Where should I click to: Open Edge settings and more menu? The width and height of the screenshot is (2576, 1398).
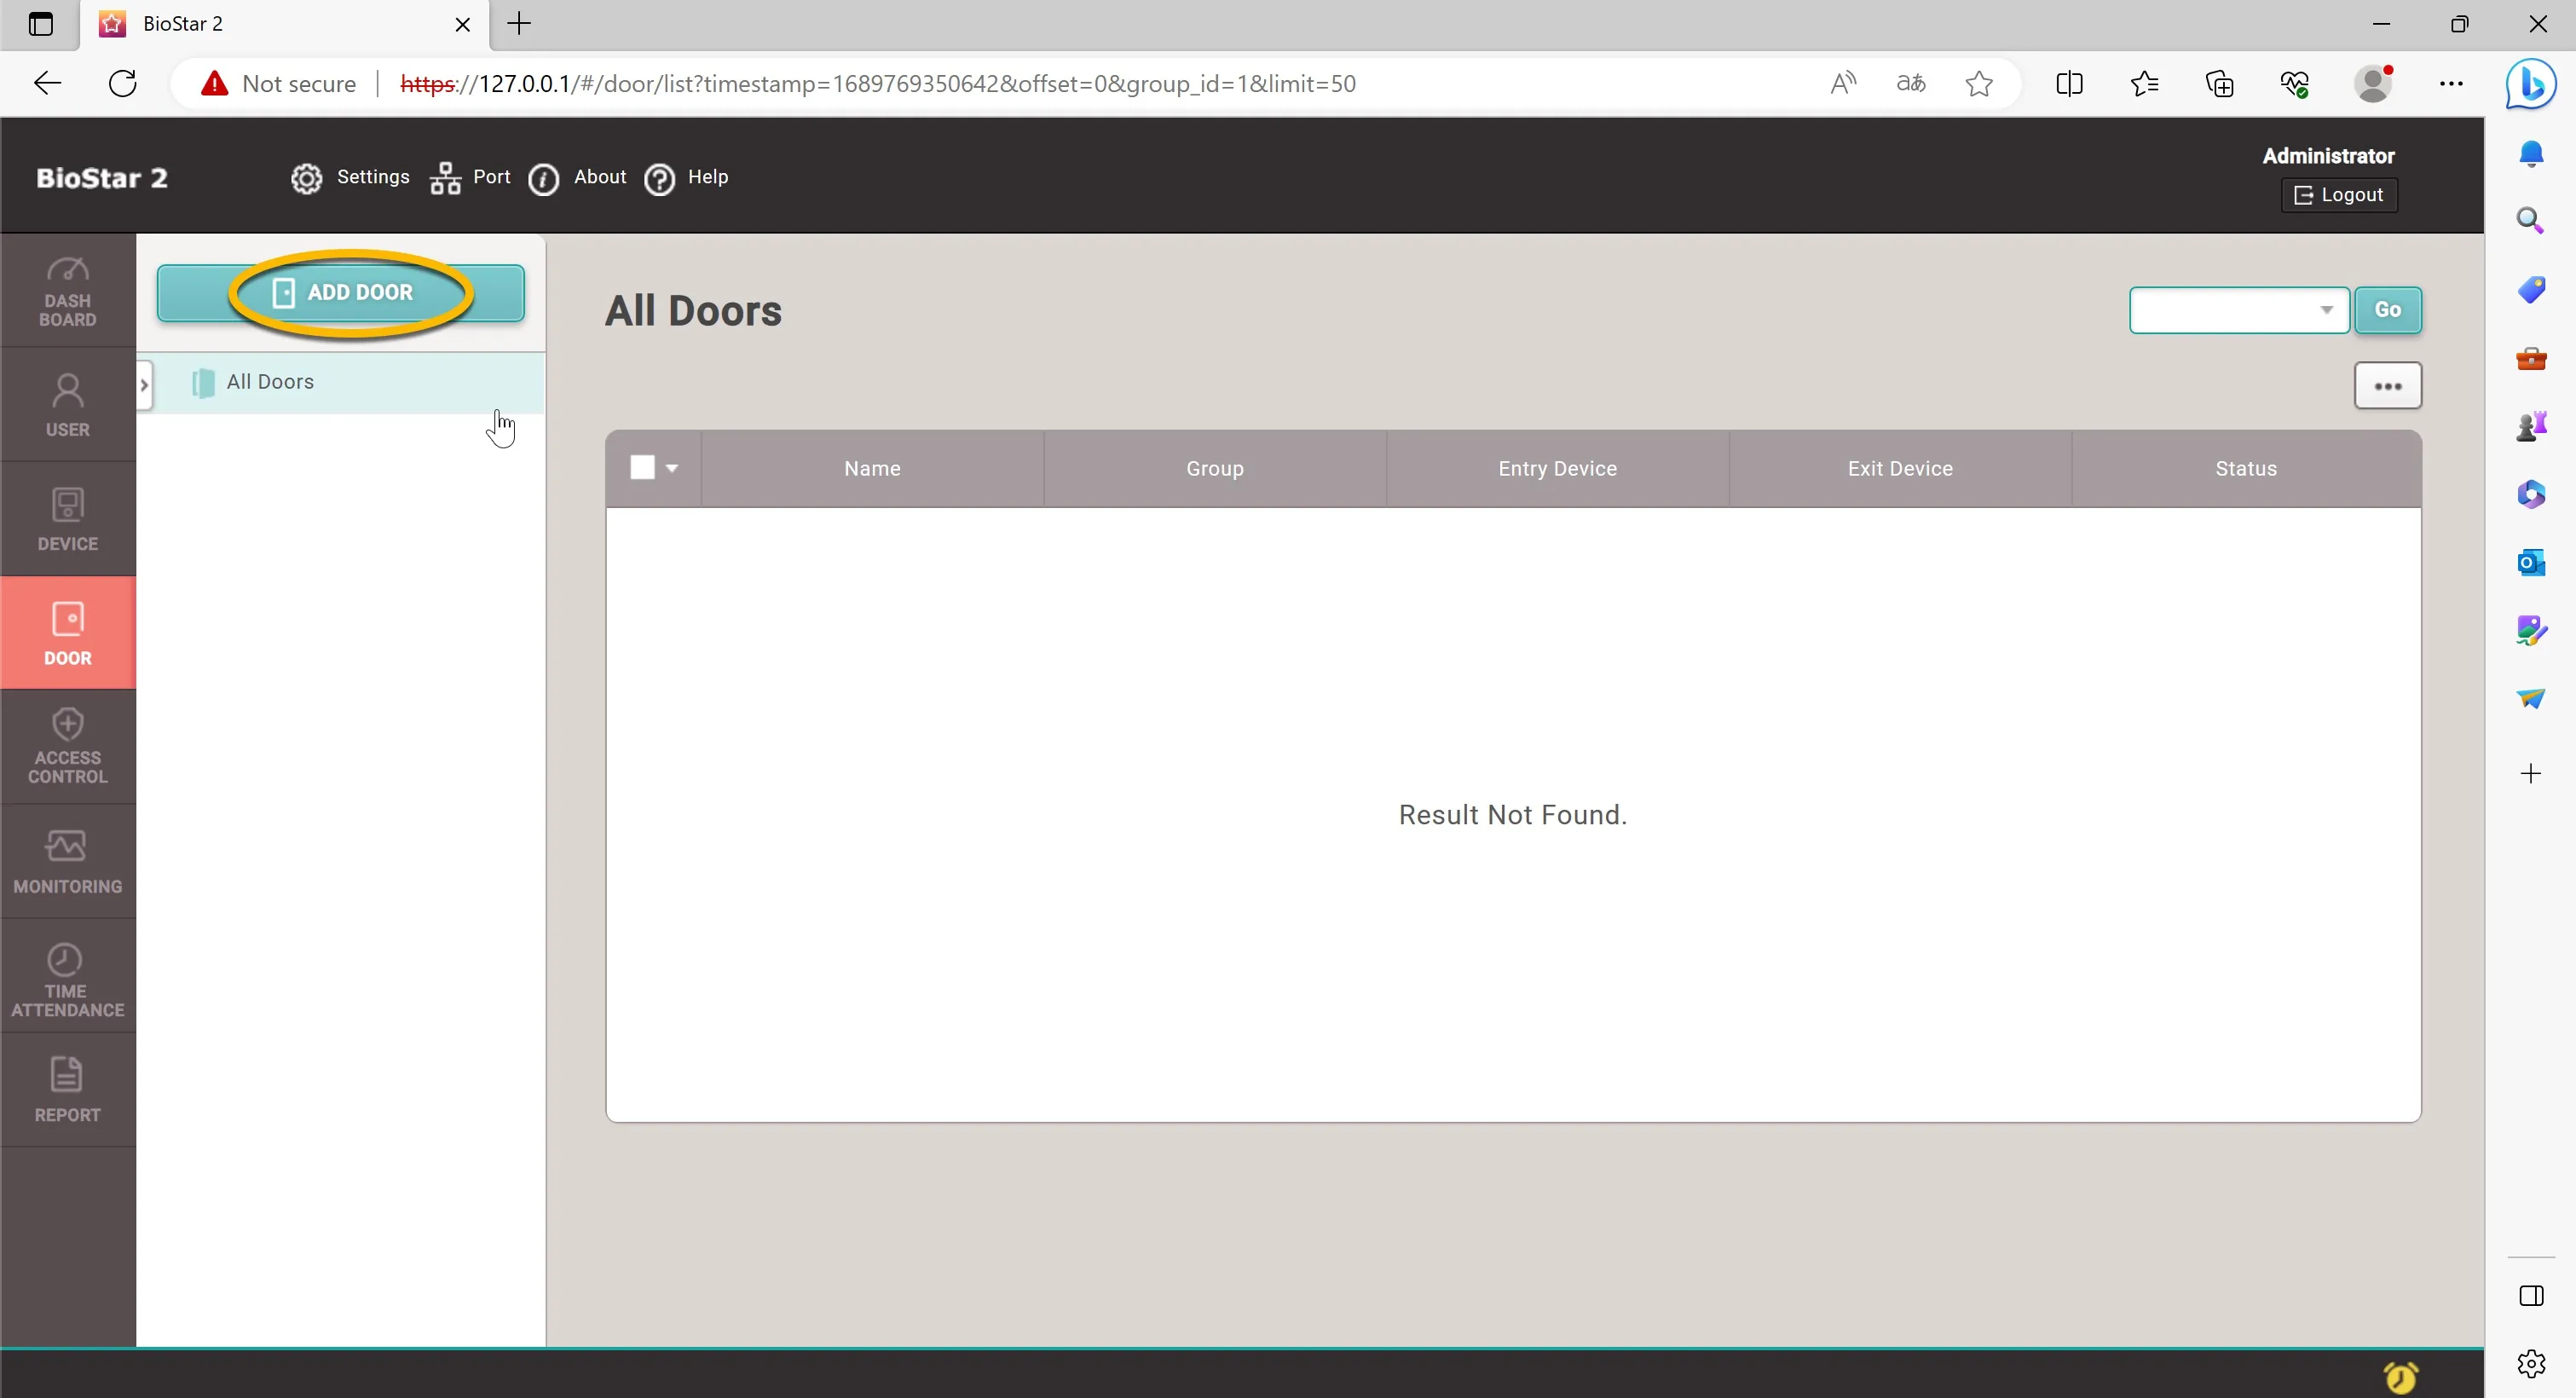pos(2451,83)
